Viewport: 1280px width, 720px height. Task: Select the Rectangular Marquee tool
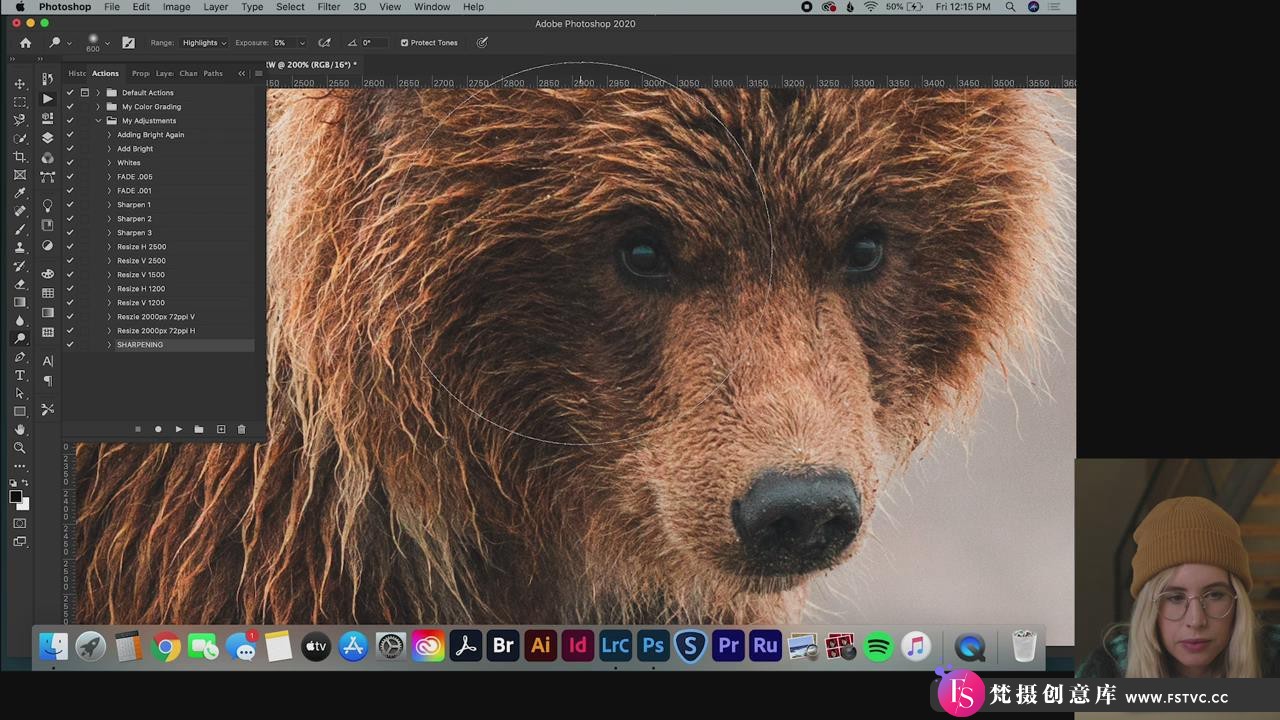(19, 102)
